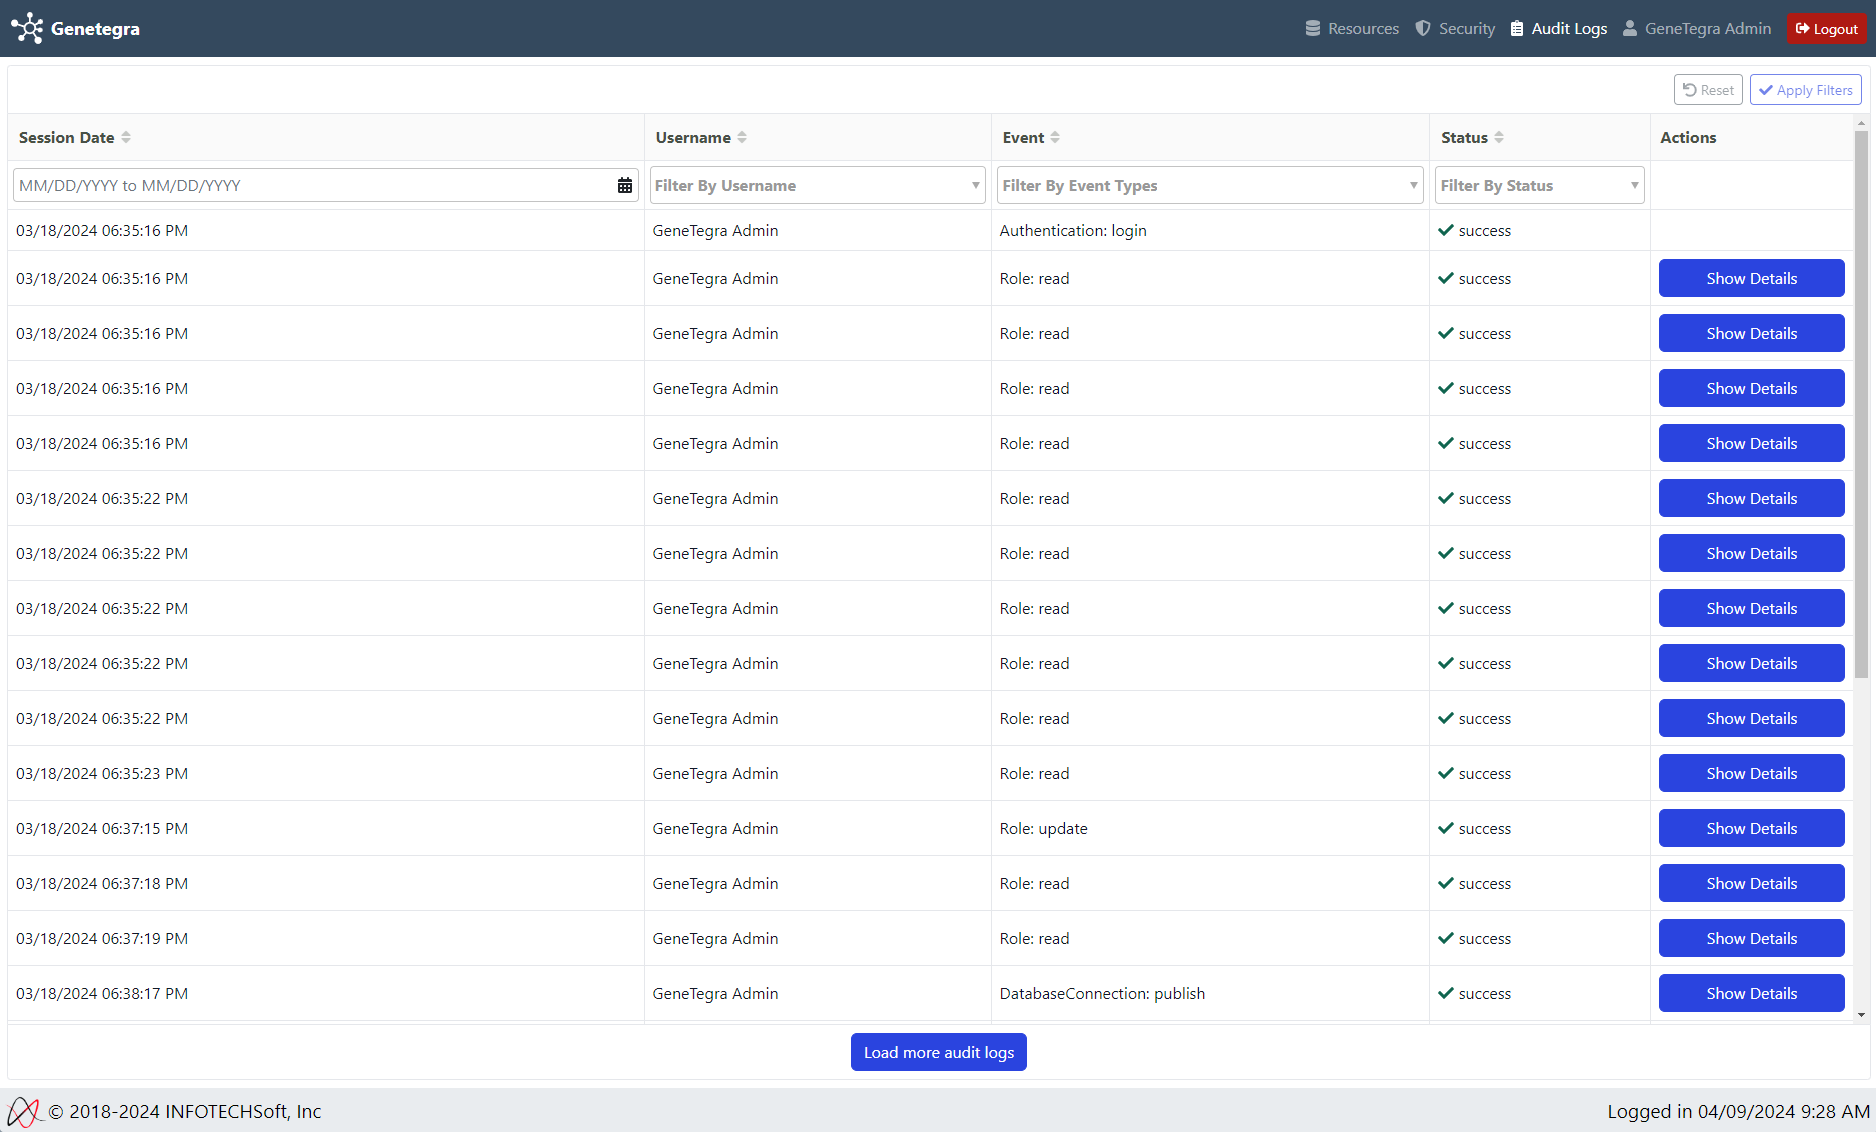The height and width of the screenshot is (1132, 1876).
Task: Click the INFOTECHSoft footer logo icon
Action: click(x=23, y=1111)
